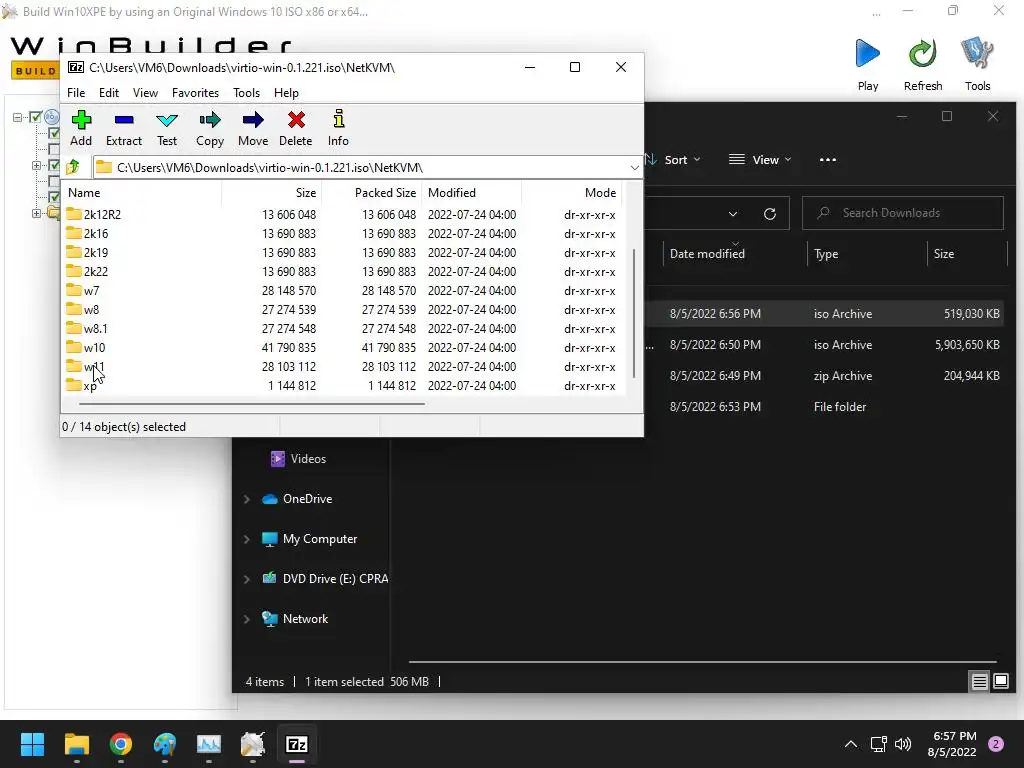Open the View menu in 7-Zip

coord(145,93)
